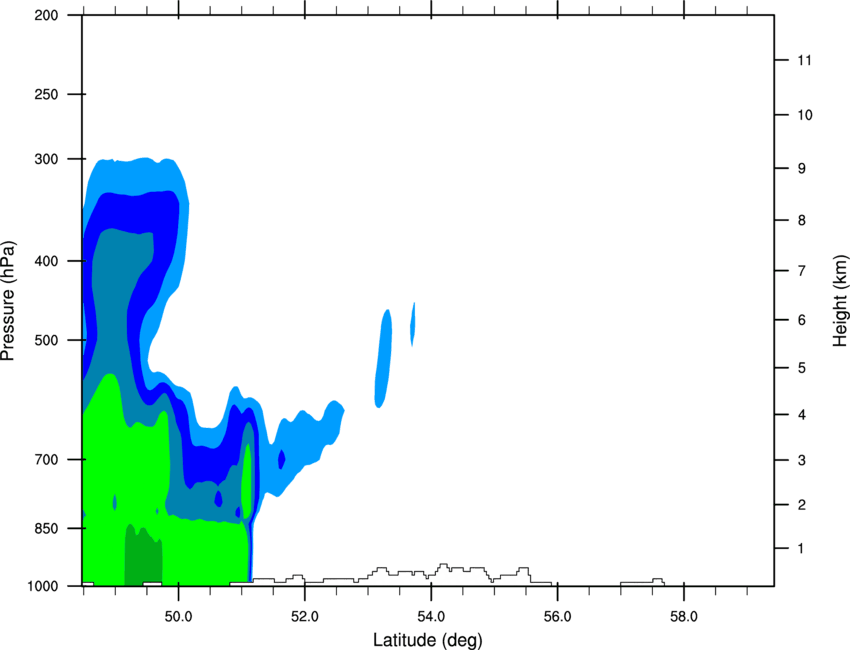Select the 850 pressure tick label

[x=46, y=528]
